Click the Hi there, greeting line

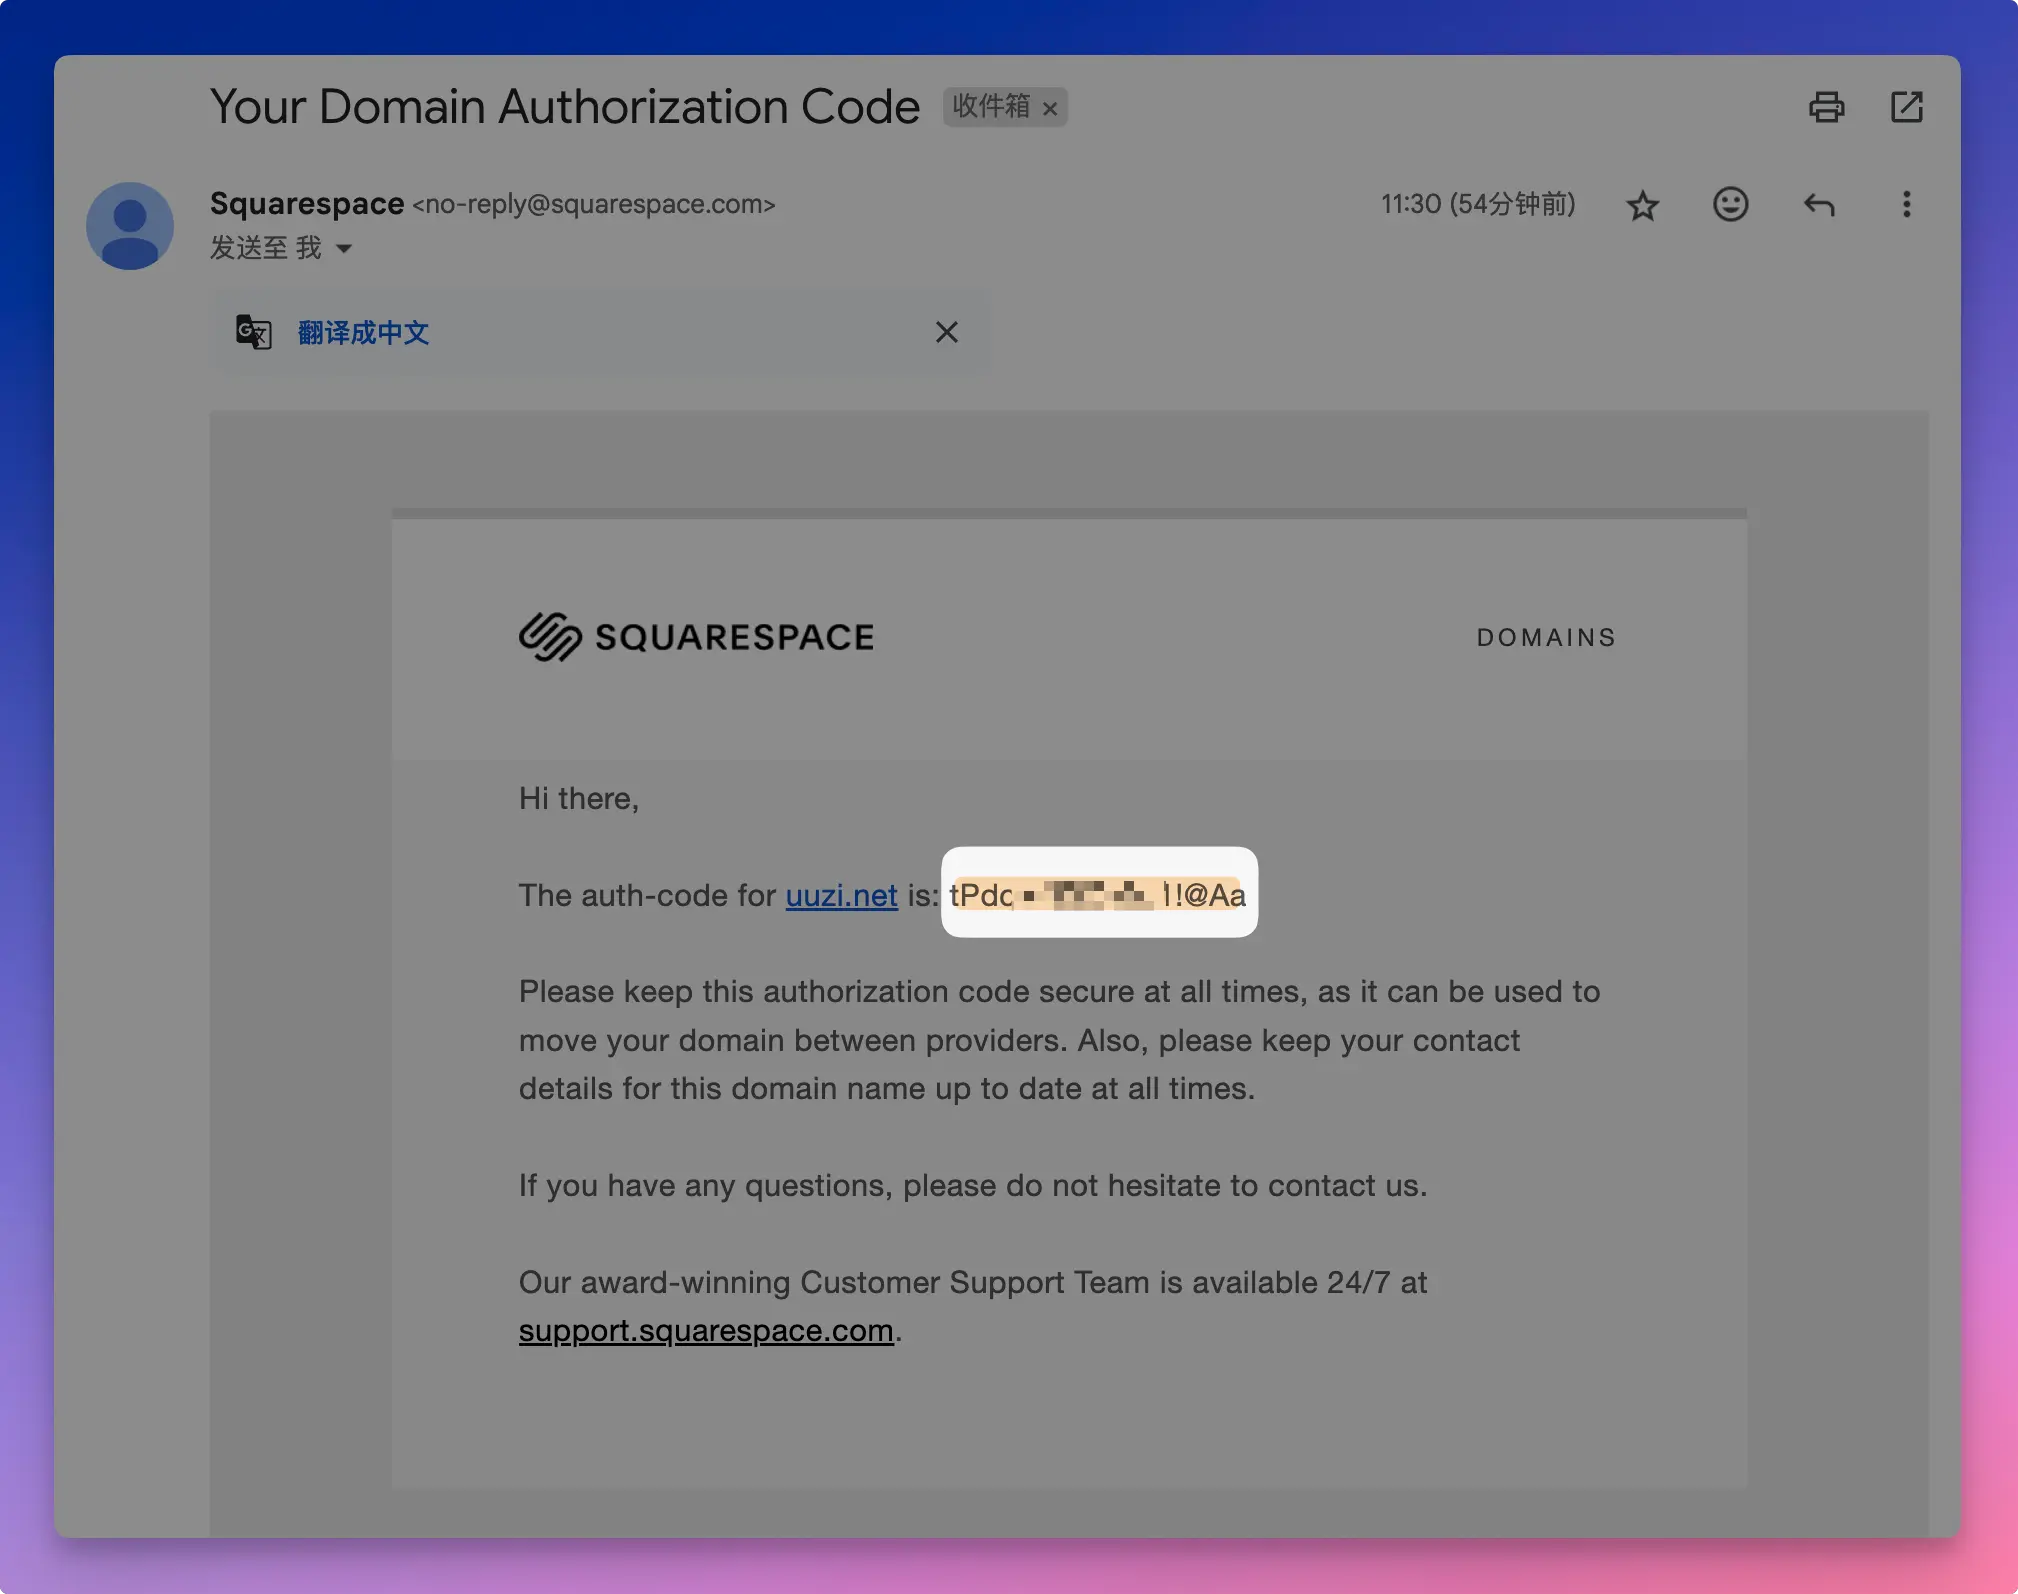(579, 798)
